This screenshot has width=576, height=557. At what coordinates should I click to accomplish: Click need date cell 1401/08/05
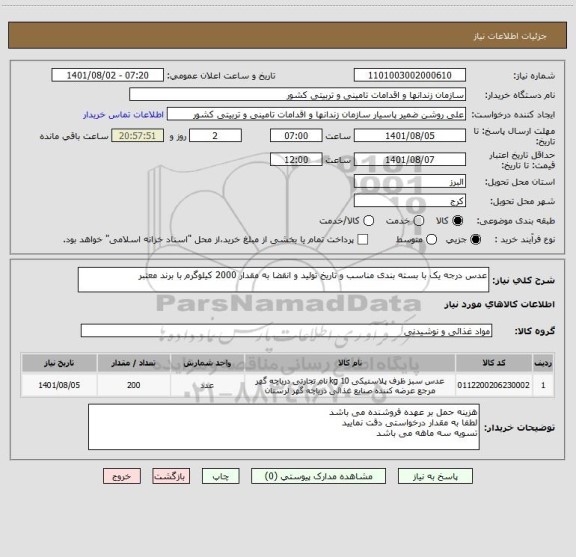coord(59,385)
